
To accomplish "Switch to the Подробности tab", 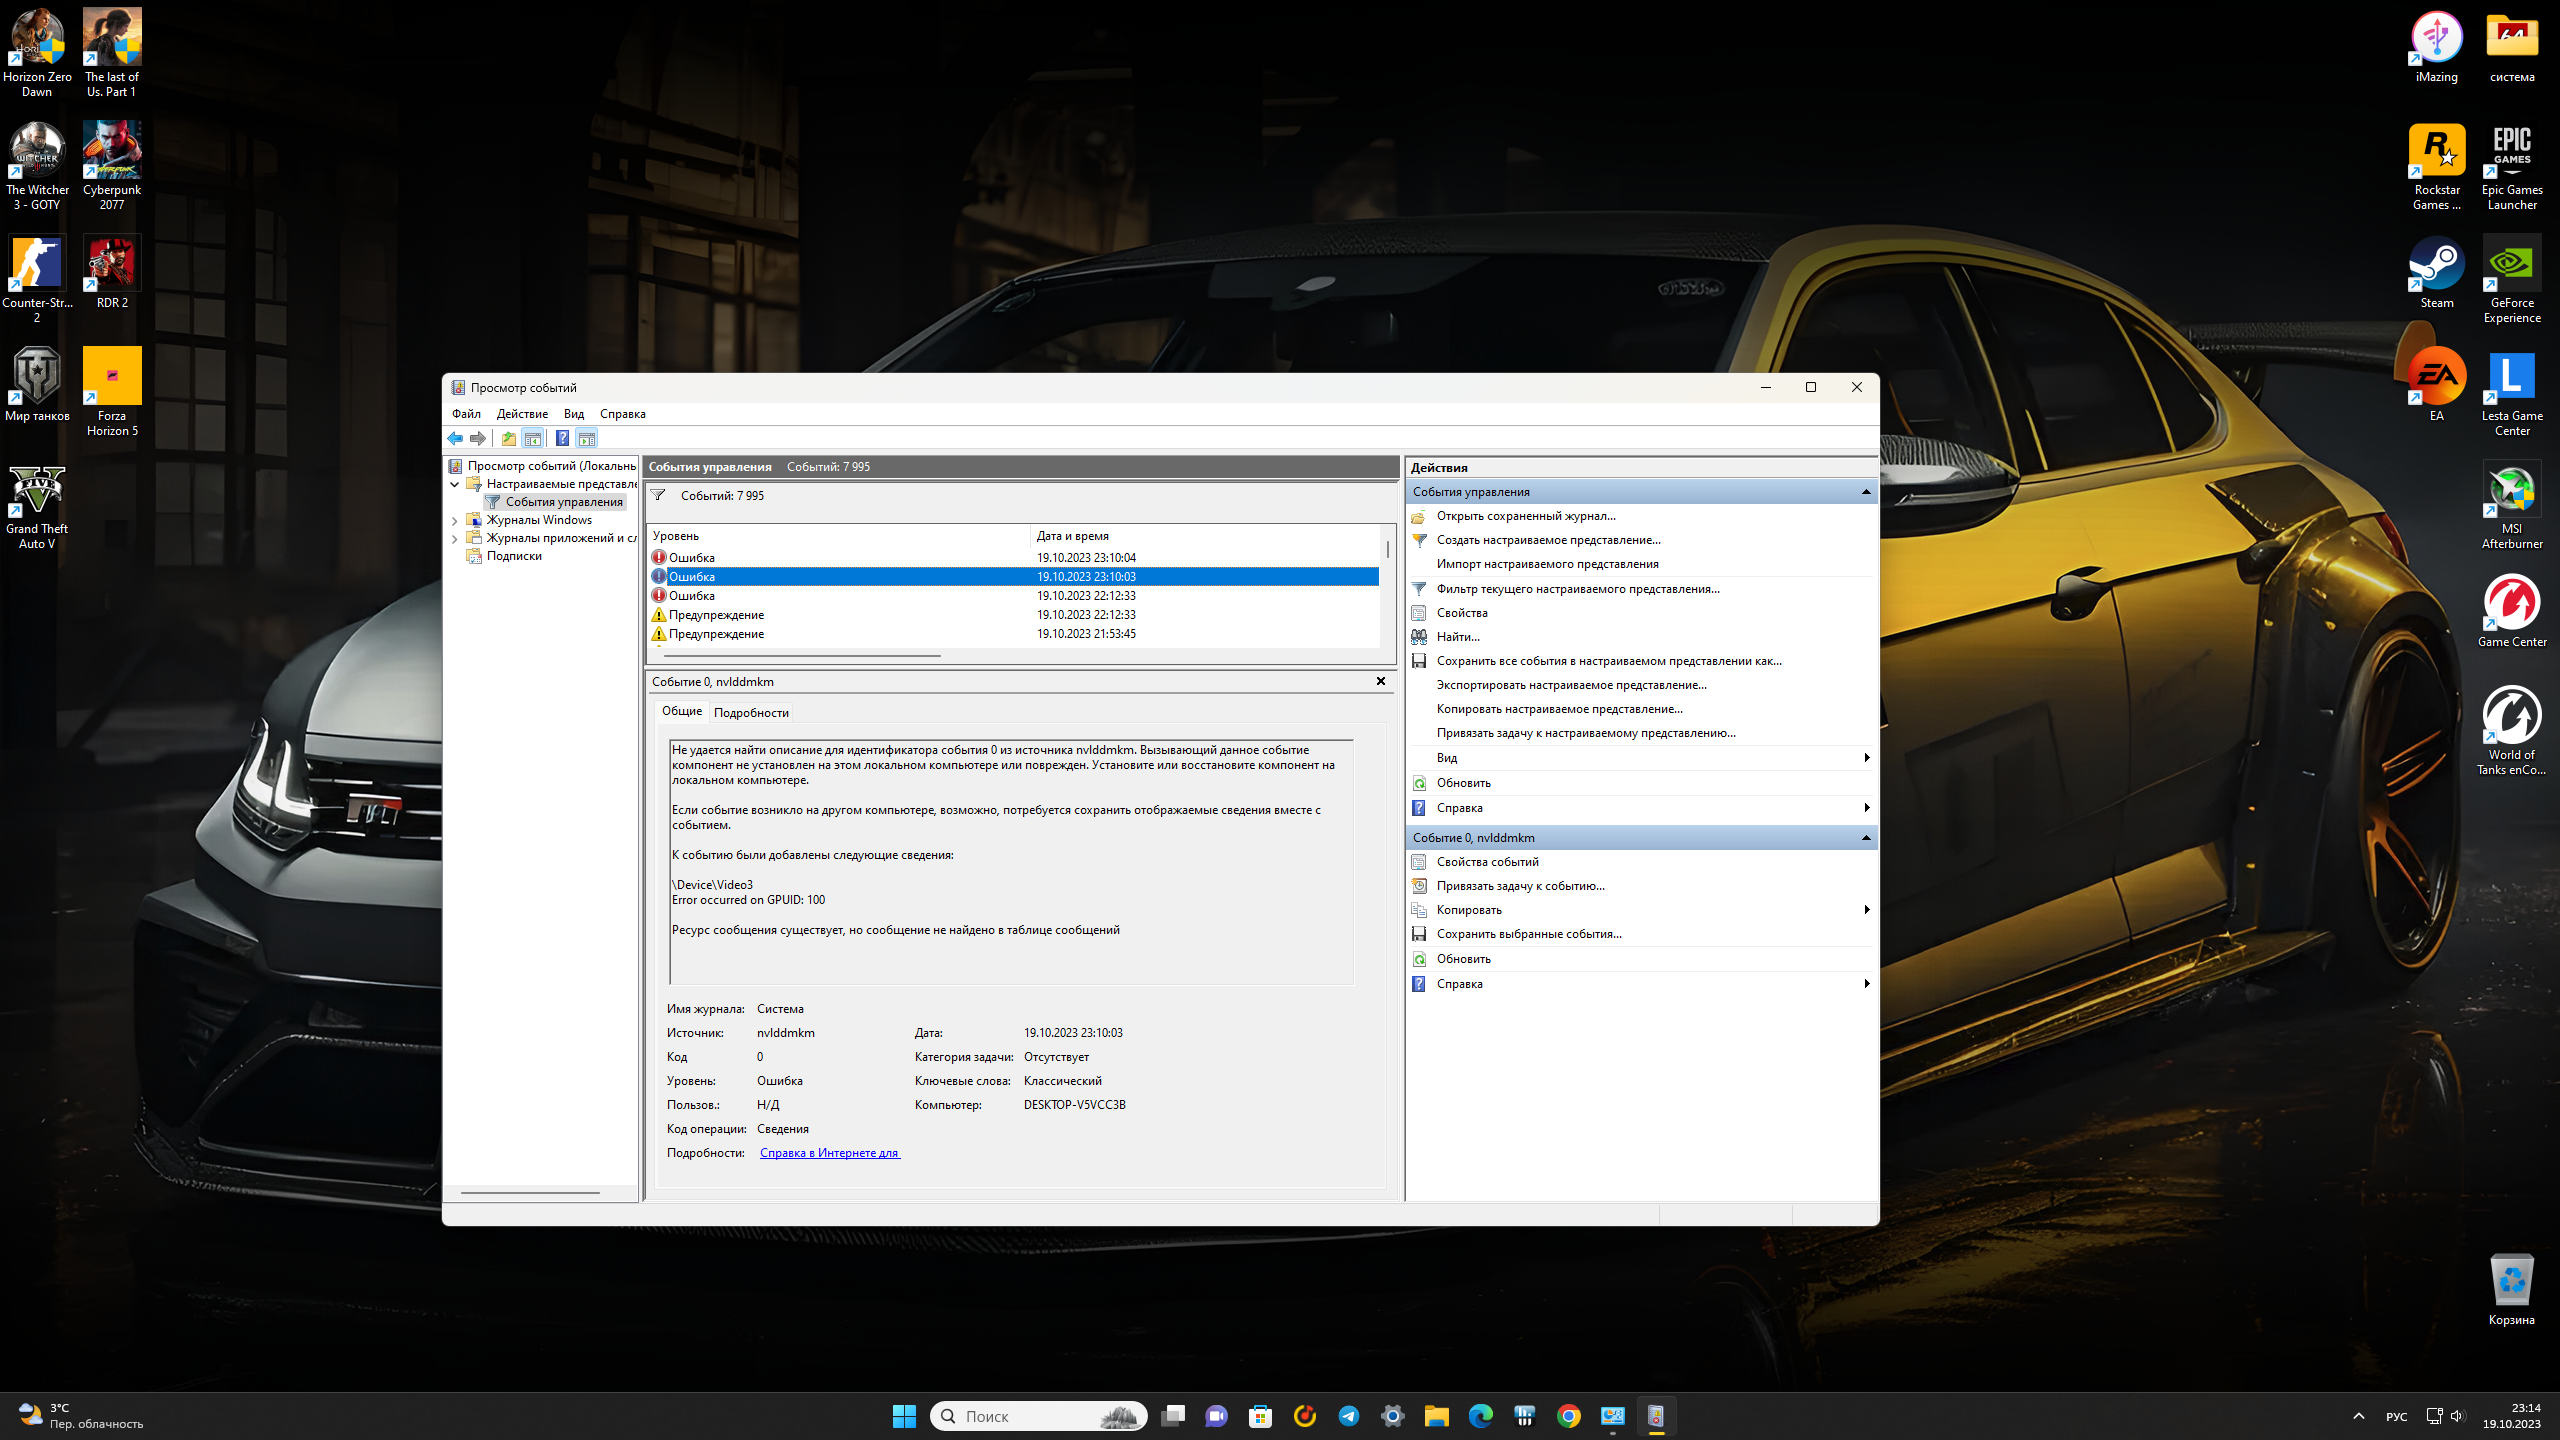I will point(751,713).
